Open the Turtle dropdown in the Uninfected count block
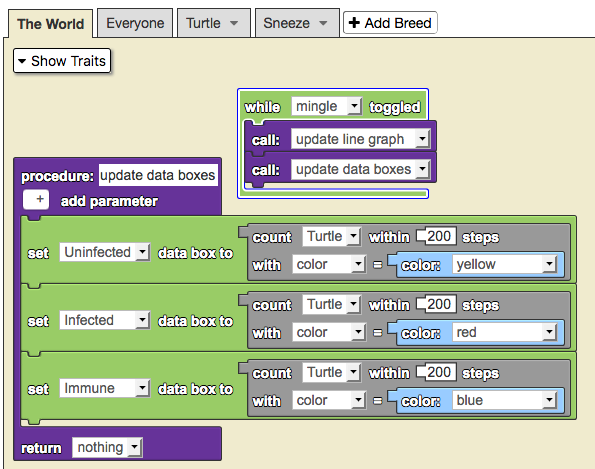 pos(331,236)
